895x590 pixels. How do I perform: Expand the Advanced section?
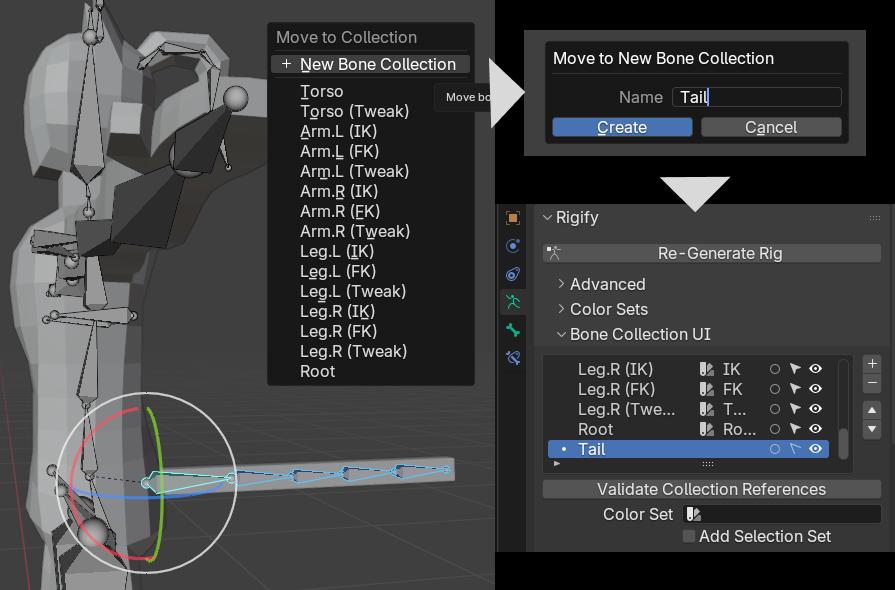(x=606, y=284)
